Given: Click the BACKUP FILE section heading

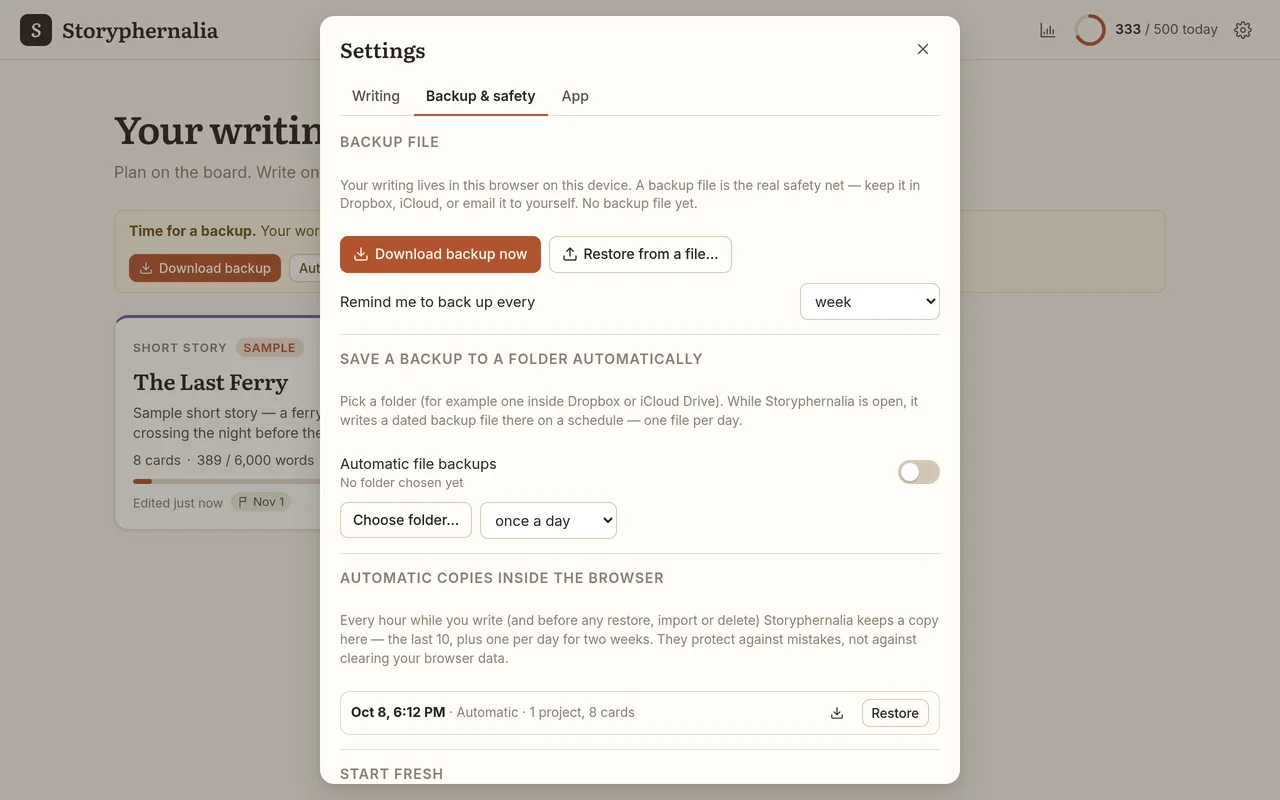Looking at the screenshot, I should point(389,142).
